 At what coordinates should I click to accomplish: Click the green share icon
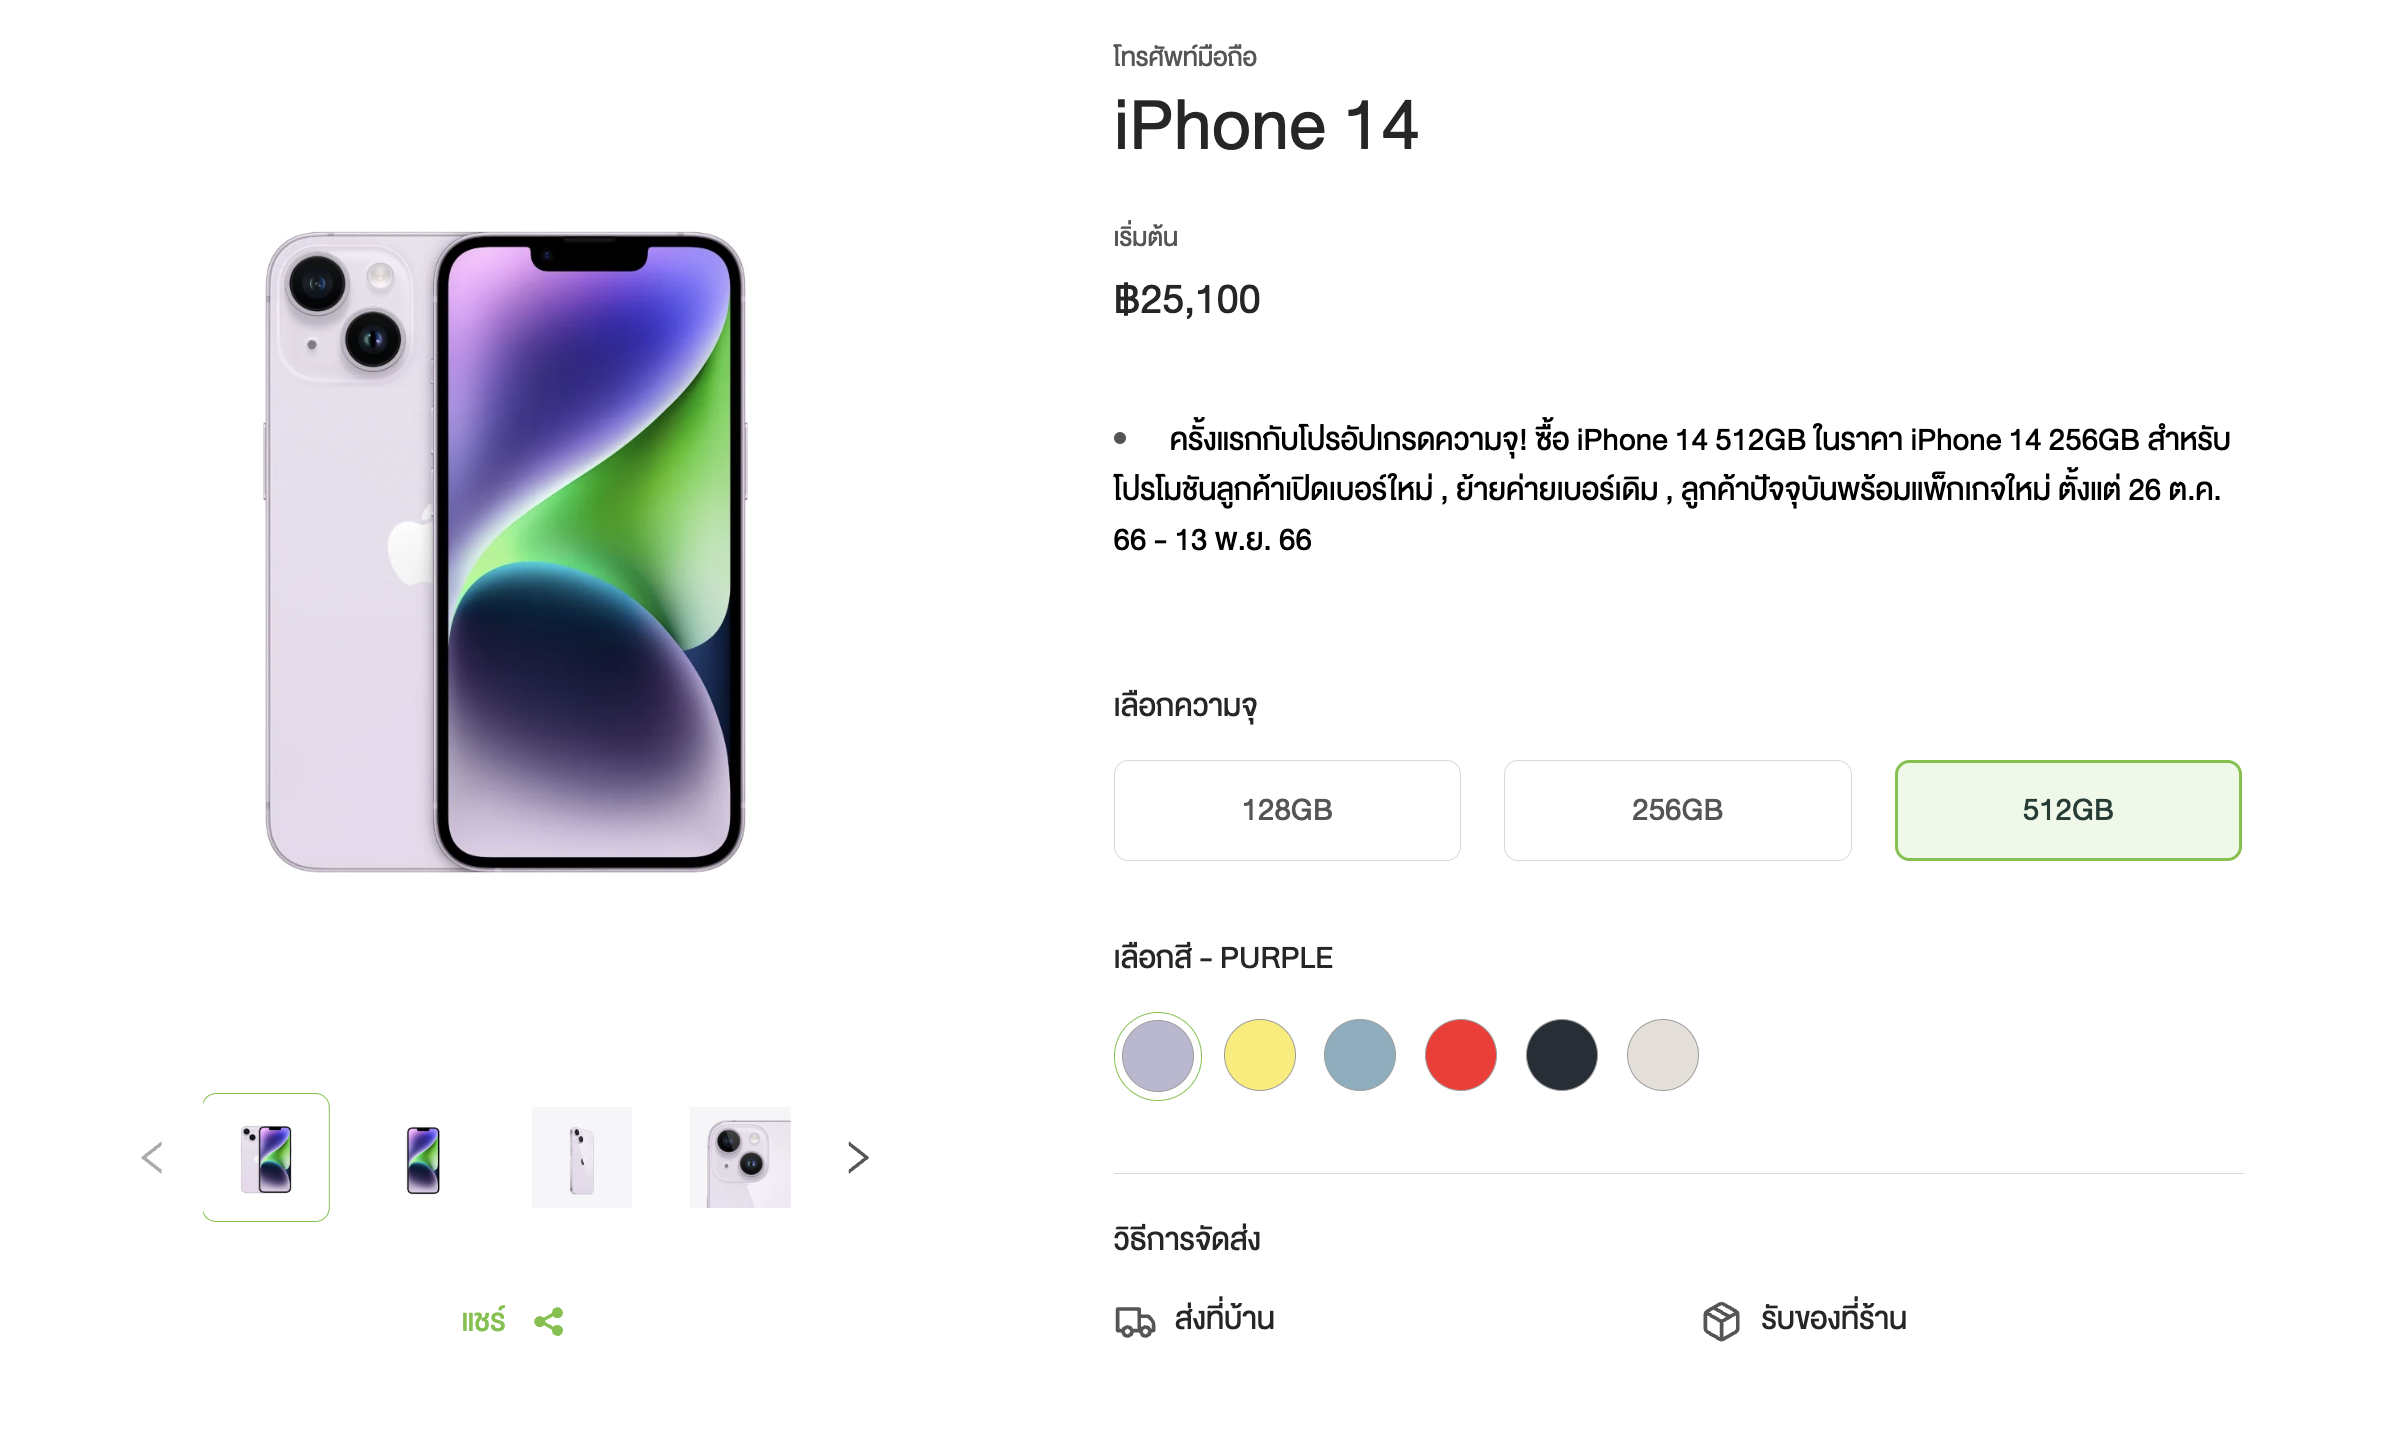point(549,1321)
